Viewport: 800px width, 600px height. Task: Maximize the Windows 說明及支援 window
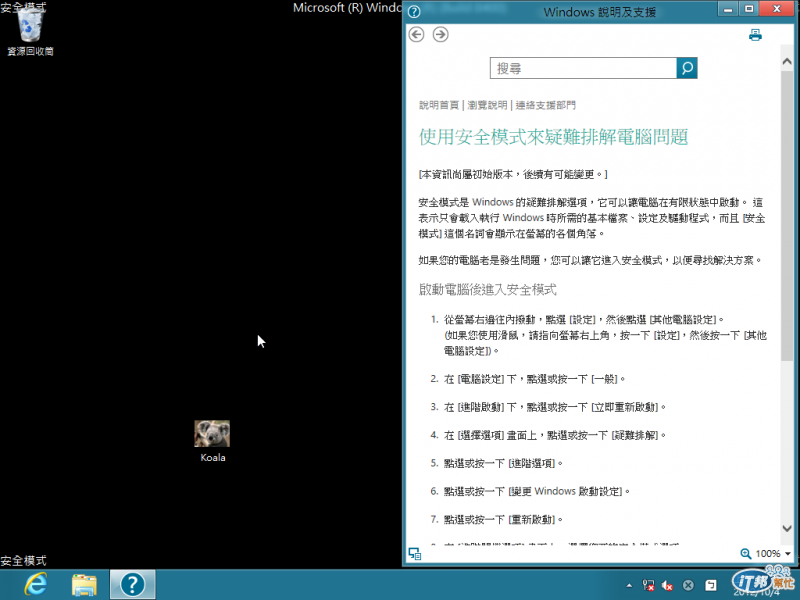click(x=749, y=9)
